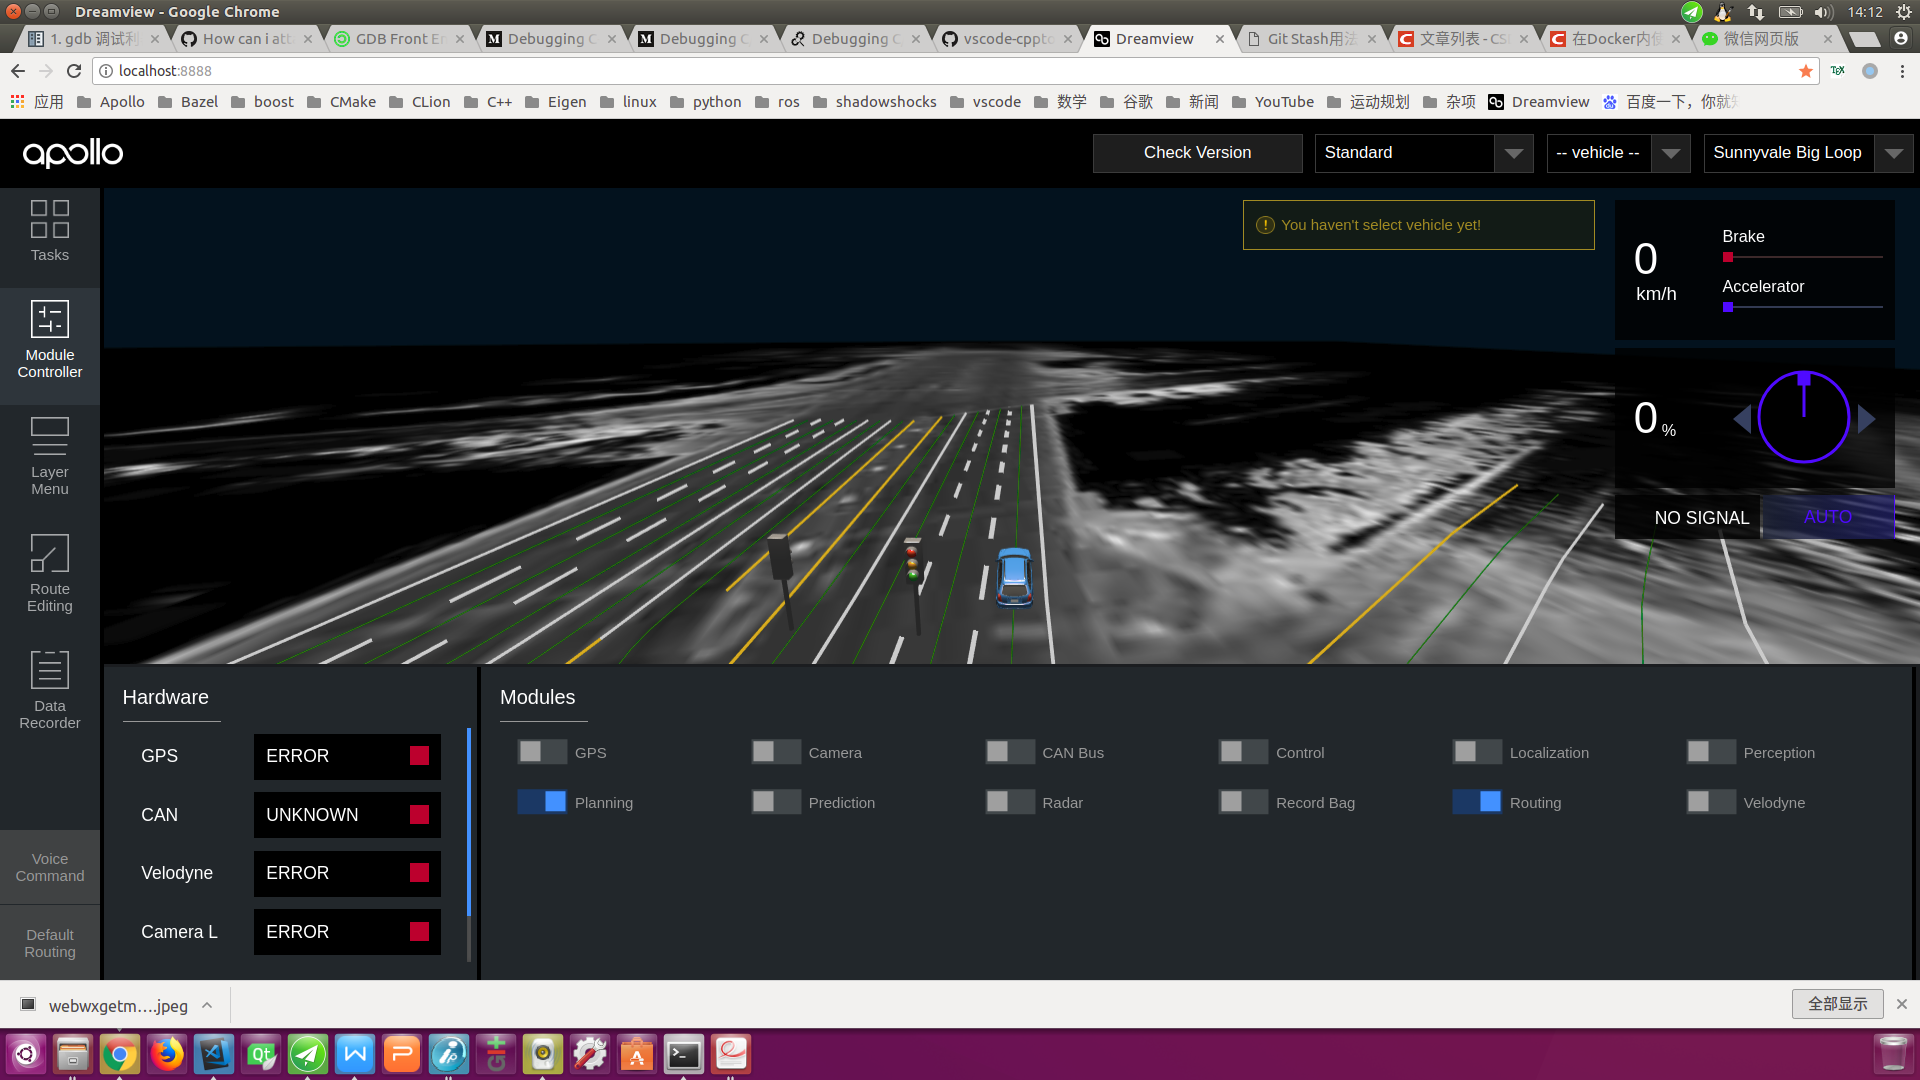Open the Voice Command sidebar item
The image size is (1920, 1080).
click(x=50, y=867)
